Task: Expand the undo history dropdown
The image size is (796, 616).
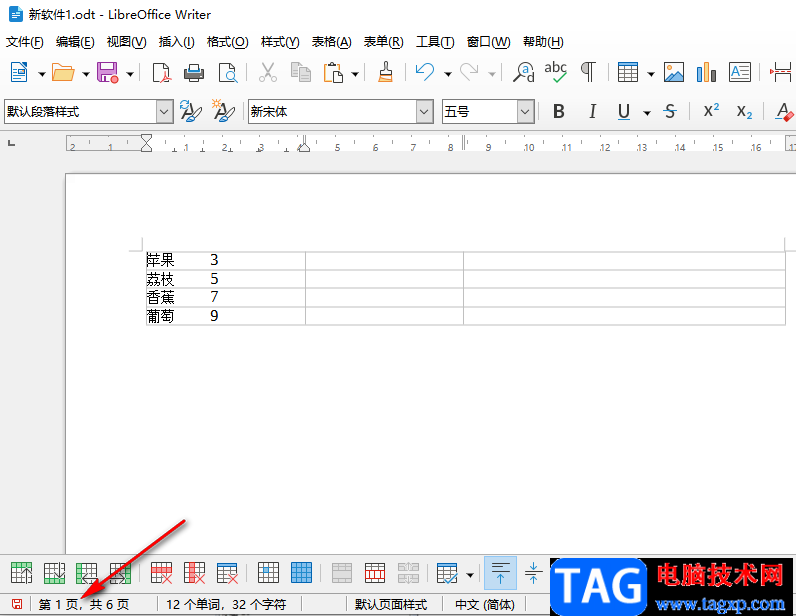Action: [448, 75]
